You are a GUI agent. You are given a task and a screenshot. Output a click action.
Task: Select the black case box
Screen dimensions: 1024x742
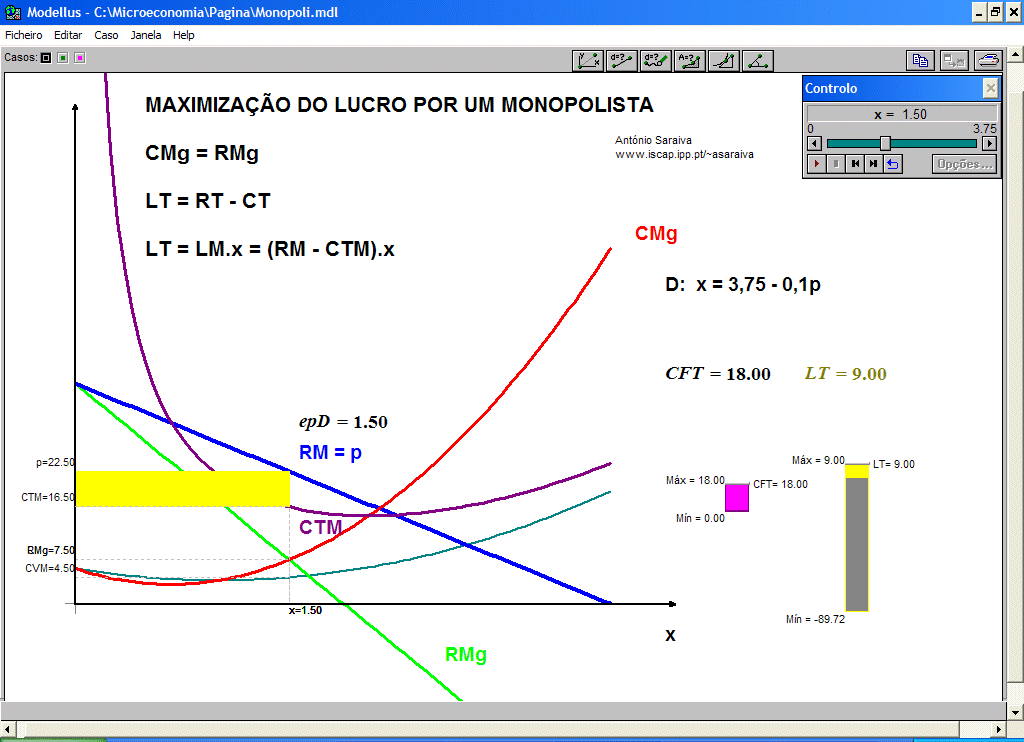(x=46, y=58)
